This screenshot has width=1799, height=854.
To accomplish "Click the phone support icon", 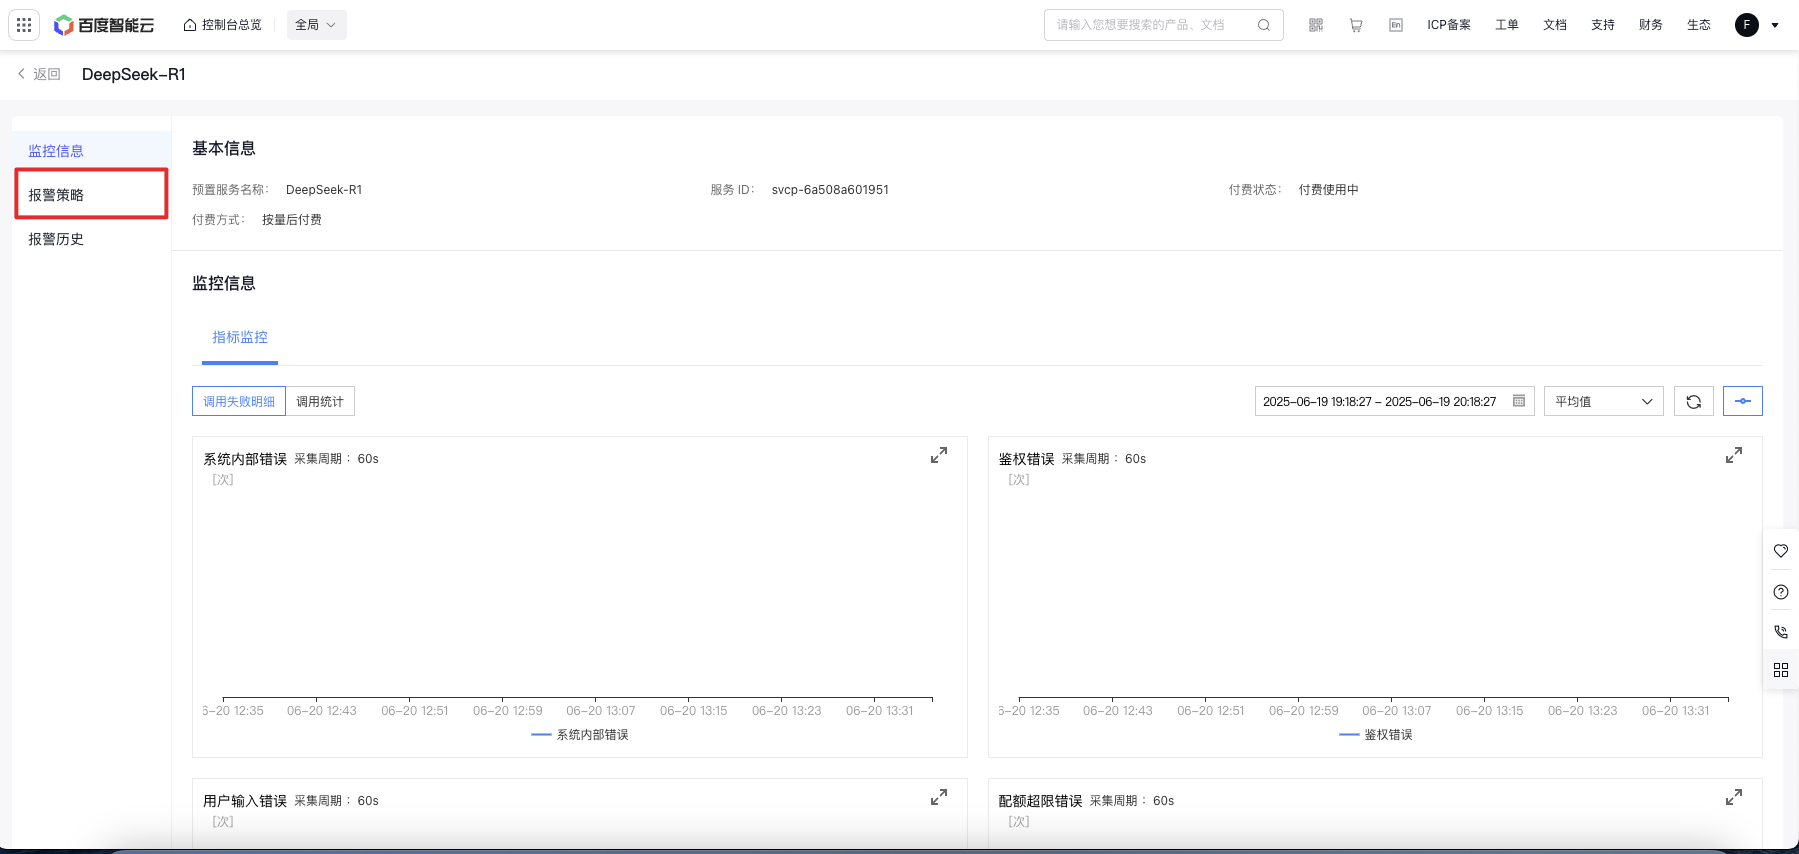I will [1781, 632].
